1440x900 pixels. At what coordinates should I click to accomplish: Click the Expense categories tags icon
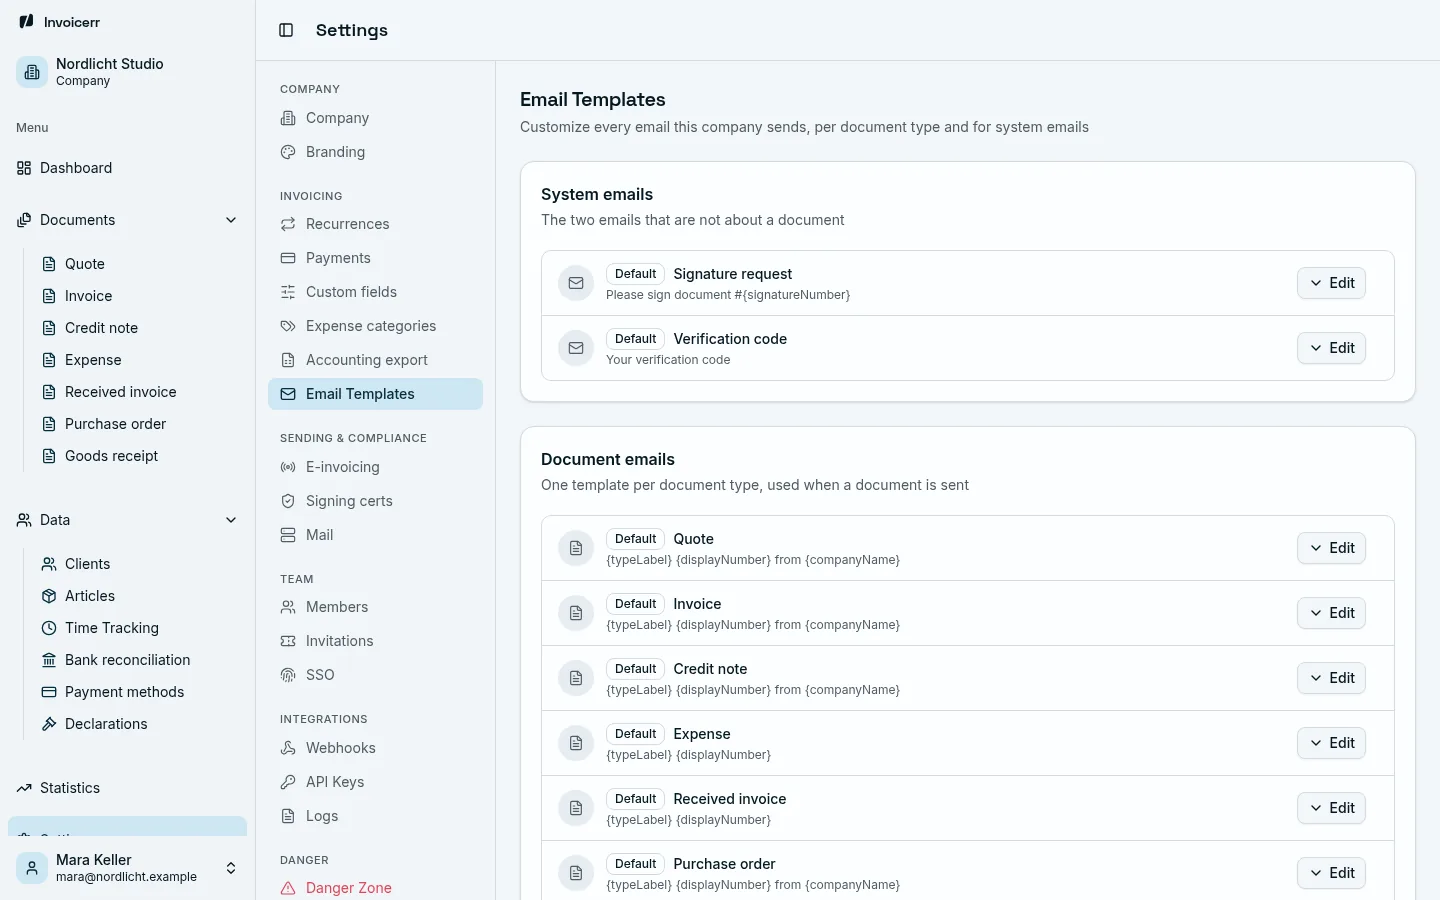point(288,326)
